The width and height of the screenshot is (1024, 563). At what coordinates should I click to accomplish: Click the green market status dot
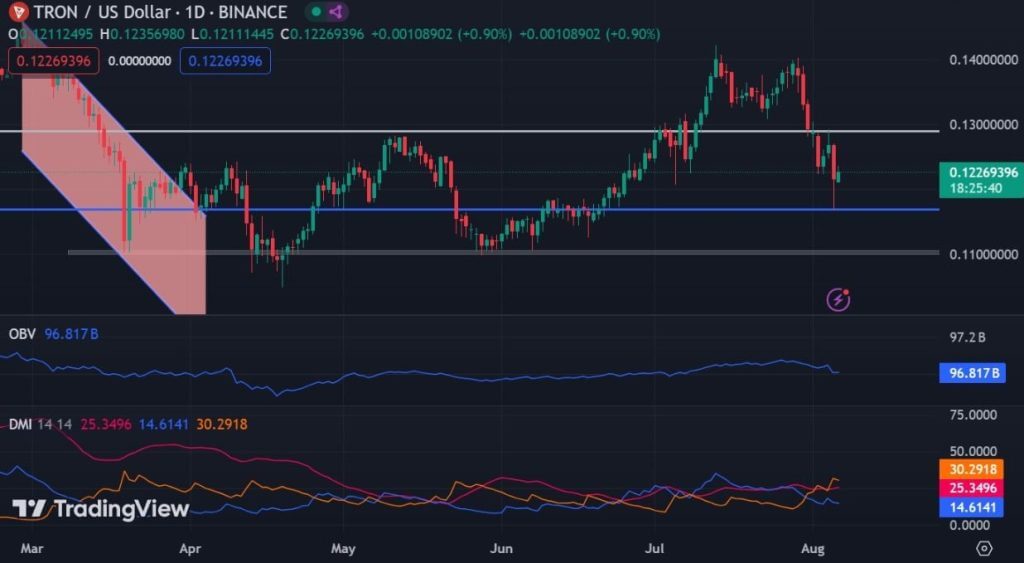[316, 12]
